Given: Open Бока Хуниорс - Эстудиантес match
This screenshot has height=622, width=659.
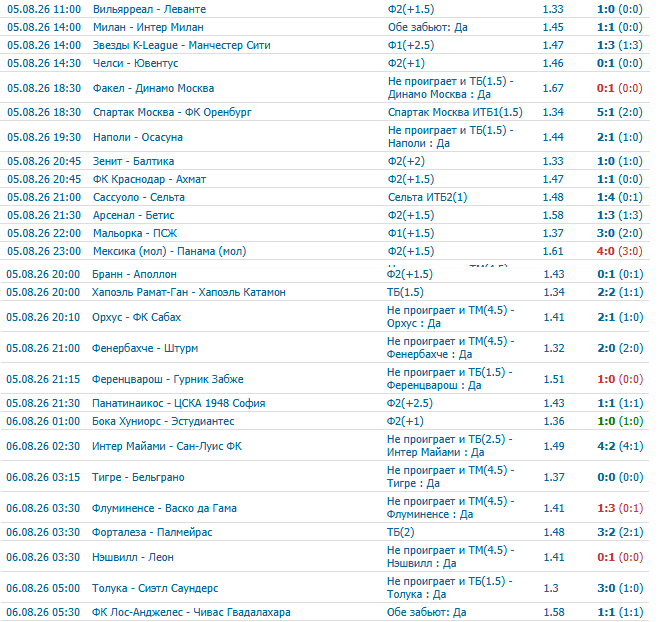Looking at the screenshot, I should coord(163,422).
